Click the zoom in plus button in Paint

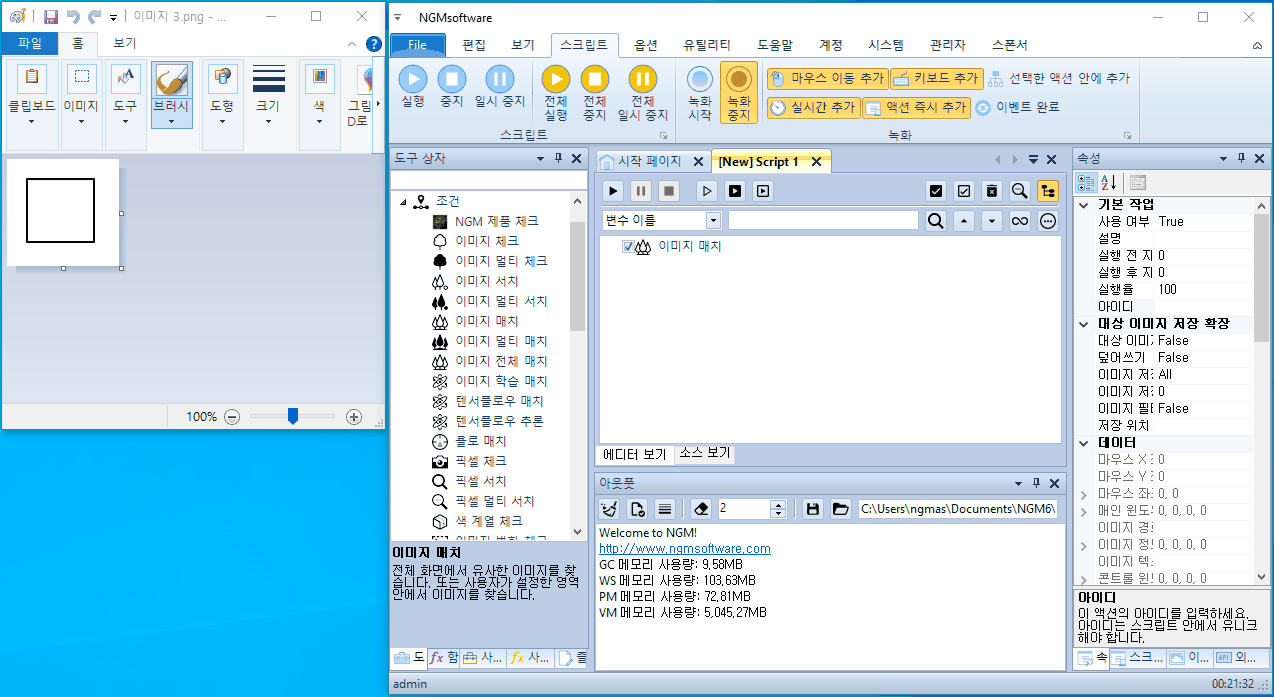coord(353,417)
